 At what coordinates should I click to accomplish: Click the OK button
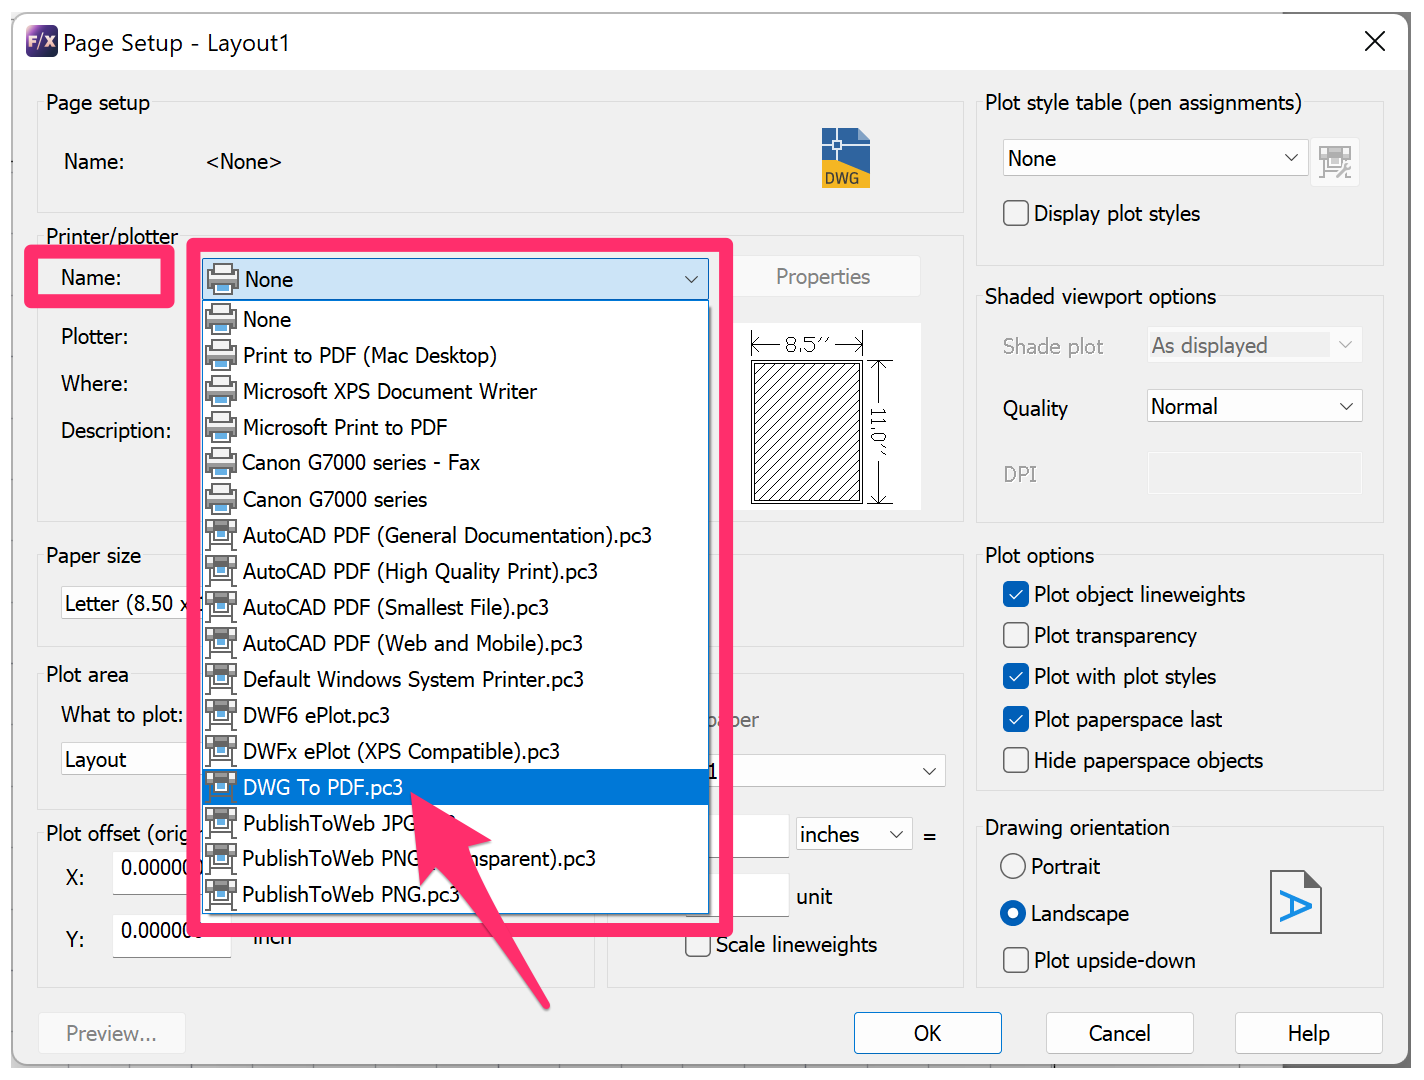click(x=928, y=1033)
